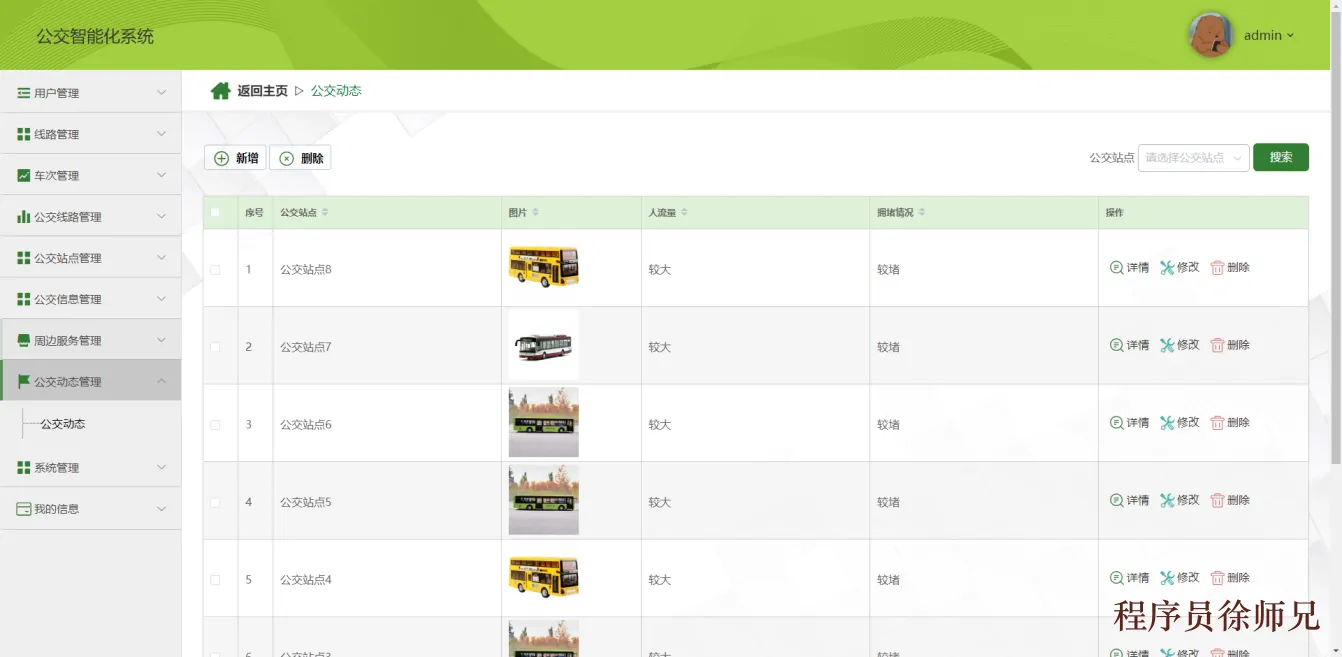Click the 公交信息管理 grid icon
The image size is (1342, 657).
coord(24,299)
